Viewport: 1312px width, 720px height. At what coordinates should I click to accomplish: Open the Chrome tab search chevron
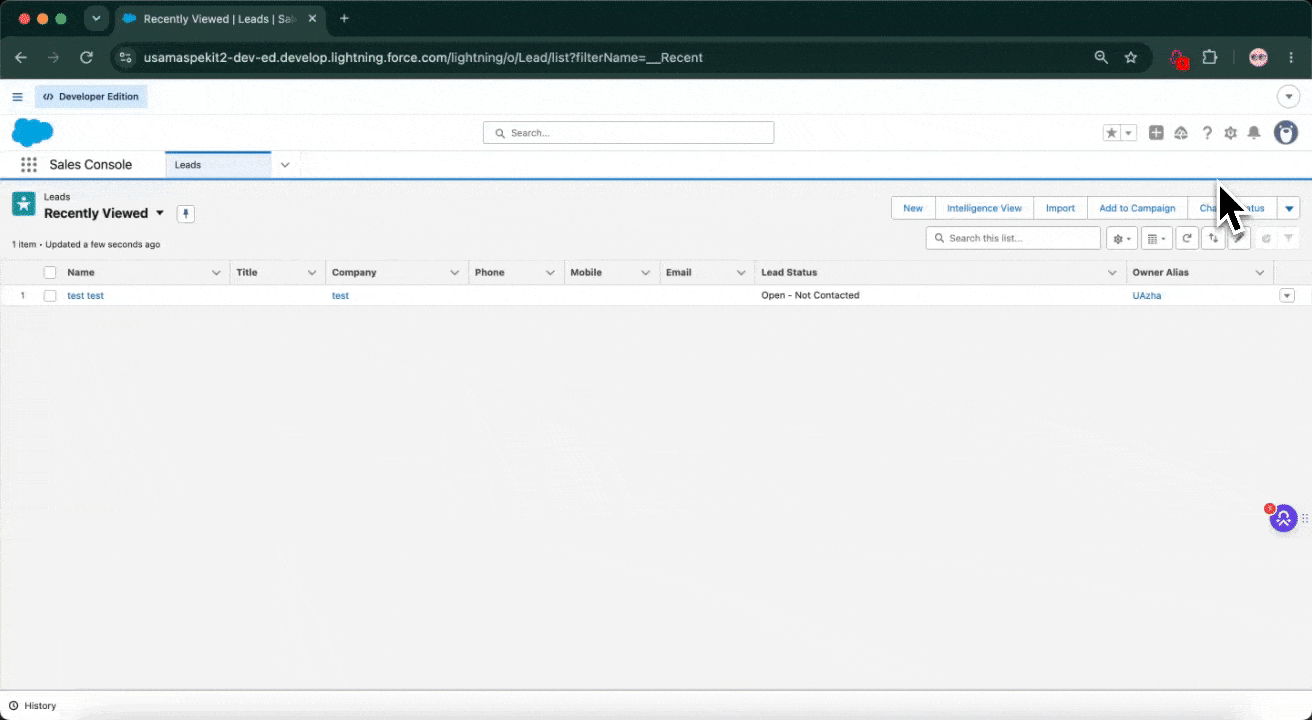96,19
